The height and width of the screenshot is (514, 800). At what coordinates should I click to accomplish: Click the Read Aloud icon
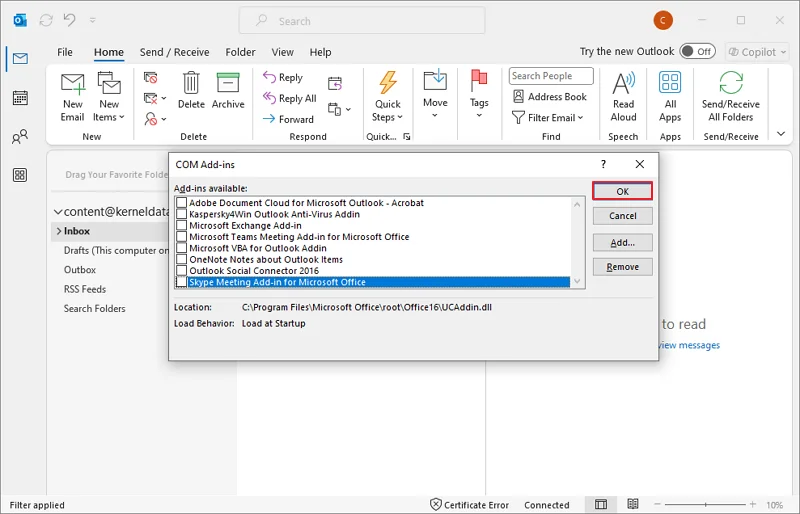(x=623, y=83)
